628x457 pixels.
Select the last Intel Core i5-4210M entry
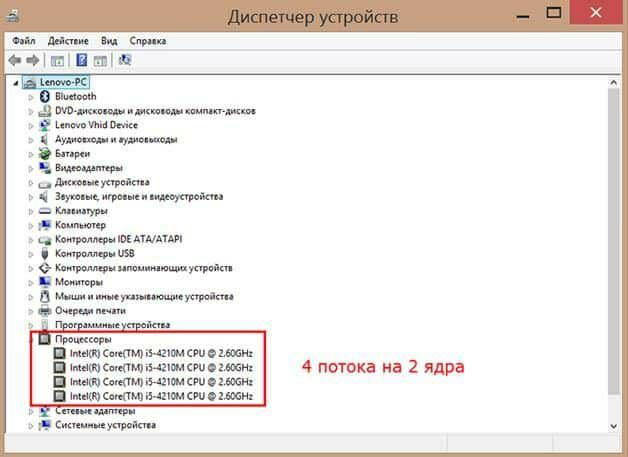tap(161, 396)
